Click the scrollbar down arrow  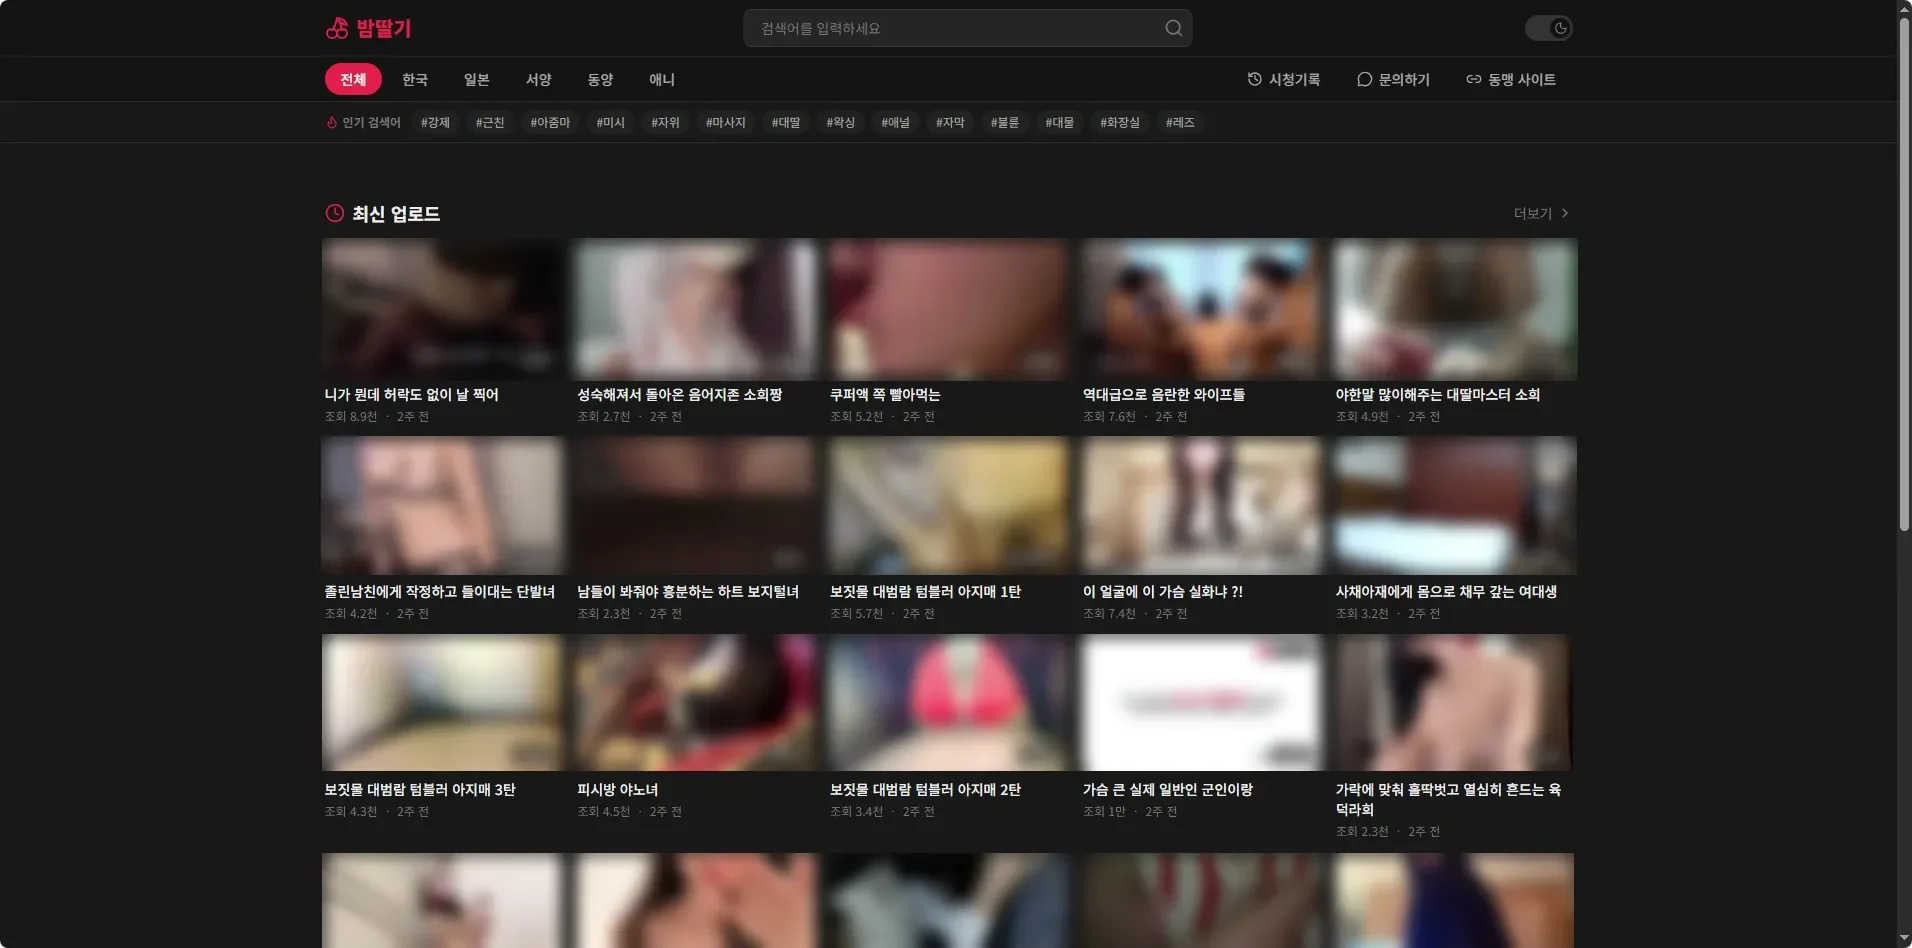tap(1904, 939)
